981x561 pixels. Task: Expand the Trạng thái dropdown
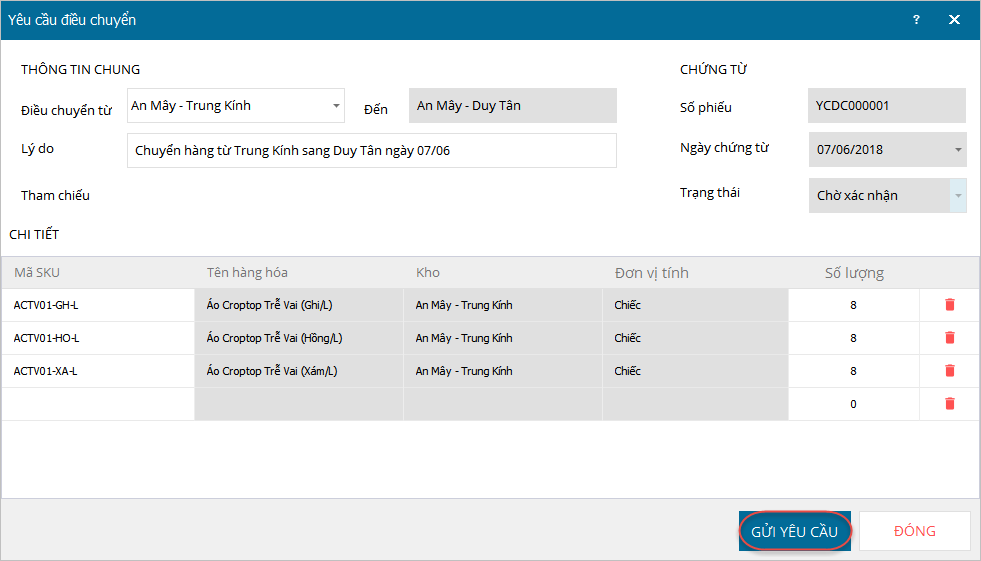click(958, 196)
